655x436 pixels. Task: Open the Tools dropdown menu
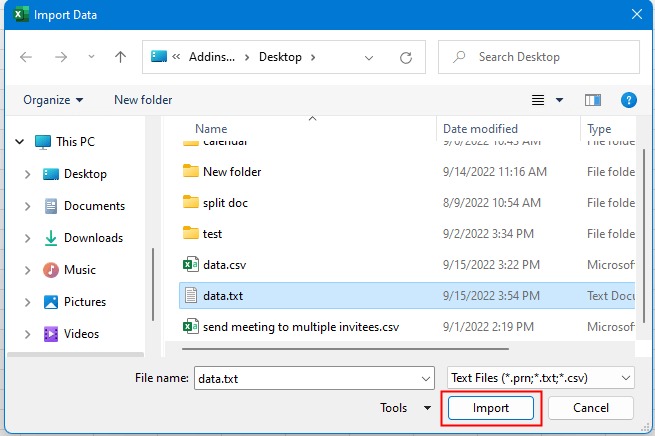tap(405, 408)
